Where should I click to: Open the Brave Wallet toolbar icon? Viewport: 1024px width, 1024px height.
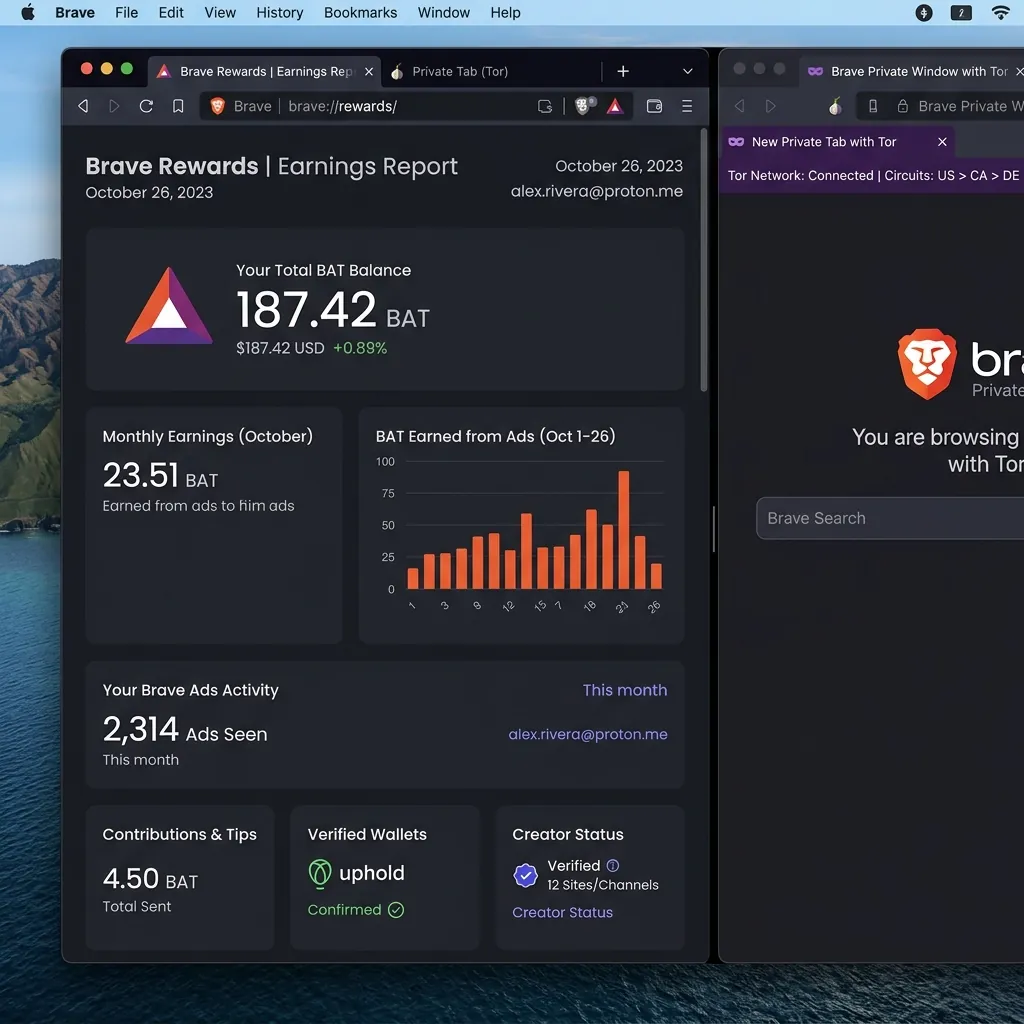pos(654,106)
